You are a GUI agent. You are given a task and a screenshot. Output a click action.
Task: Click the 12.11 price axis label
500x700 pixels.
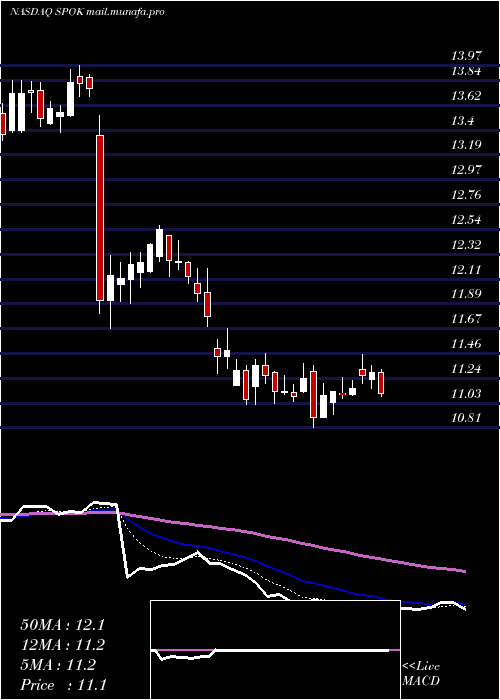[x=467, y=270]
